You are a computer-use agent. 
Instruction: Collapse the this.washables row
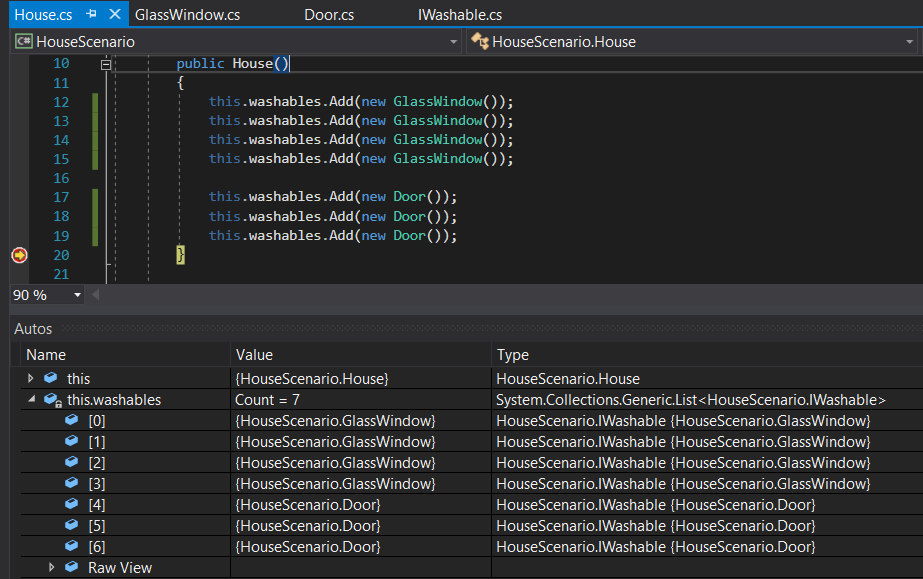pyautogui.click(x=31, y=400)
